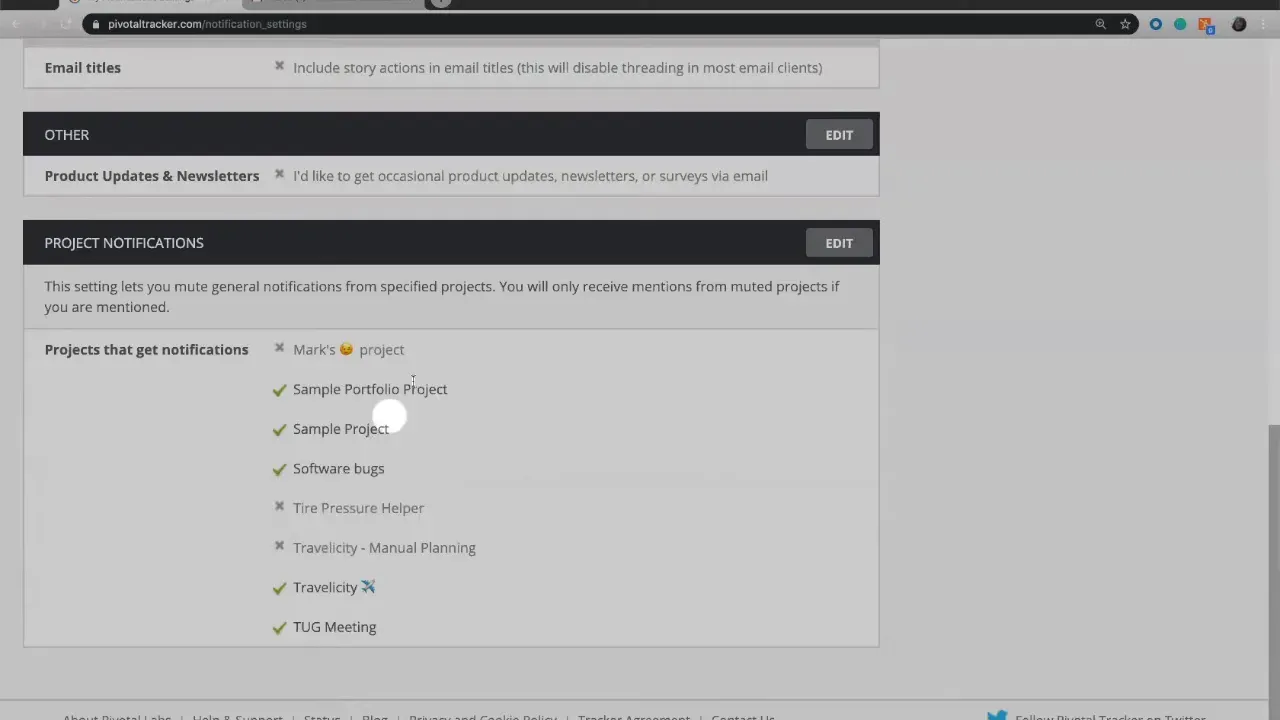Open the orange Pivotal Tracker extension icon
The image size is (1280, 720).
pyautogui.click(x=1205, y=24)
